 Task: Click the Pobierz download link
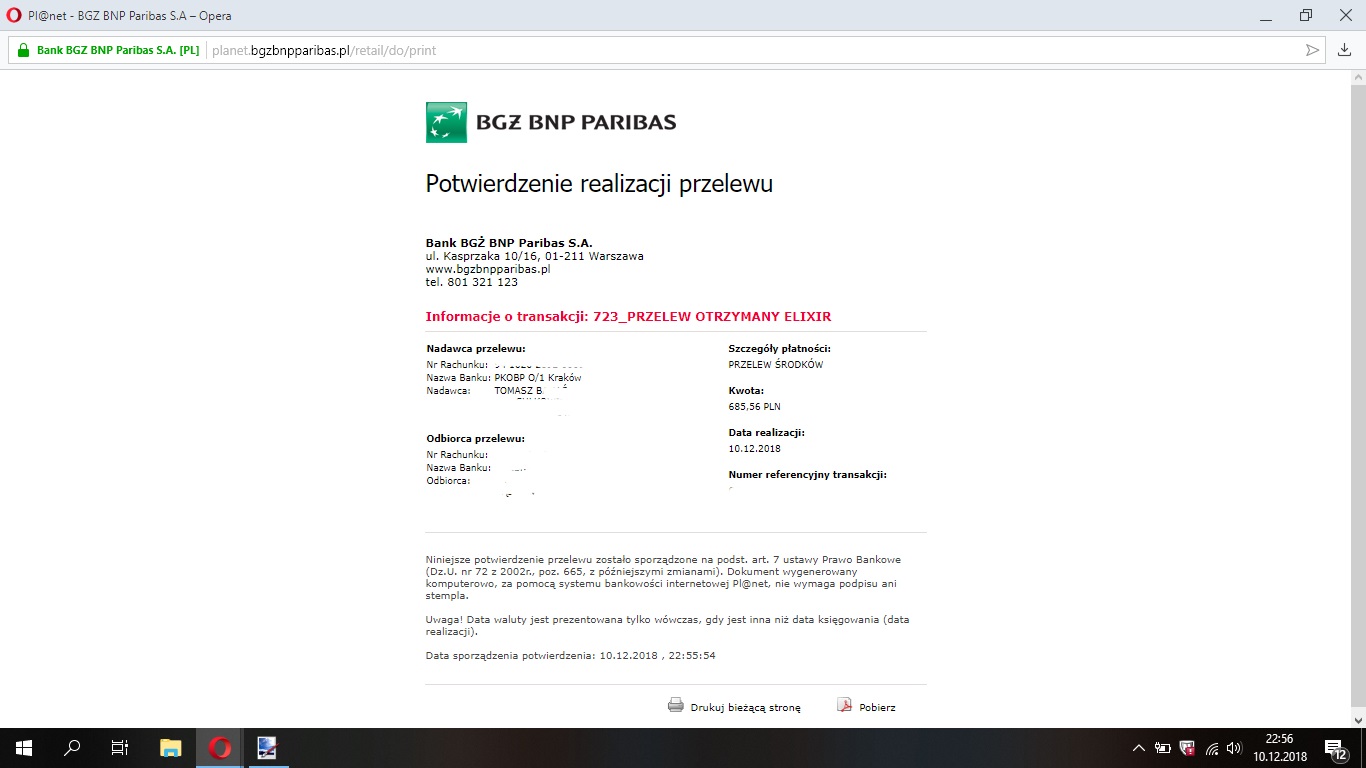[877, 708]
